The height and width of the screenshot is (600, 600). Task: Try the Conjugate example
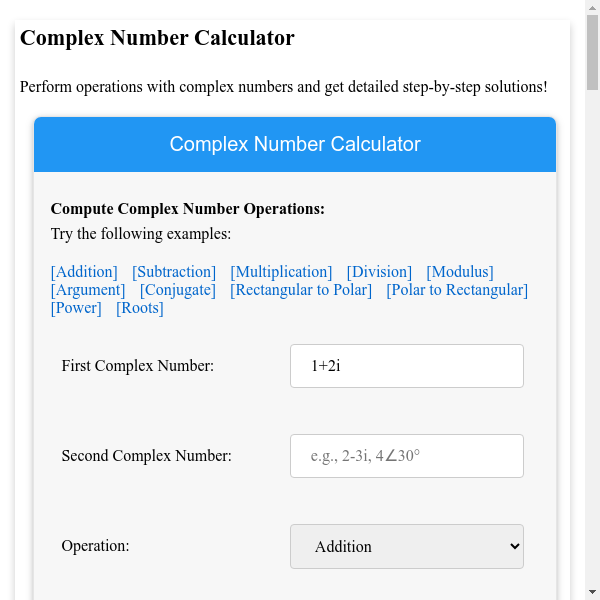point(178,290)
